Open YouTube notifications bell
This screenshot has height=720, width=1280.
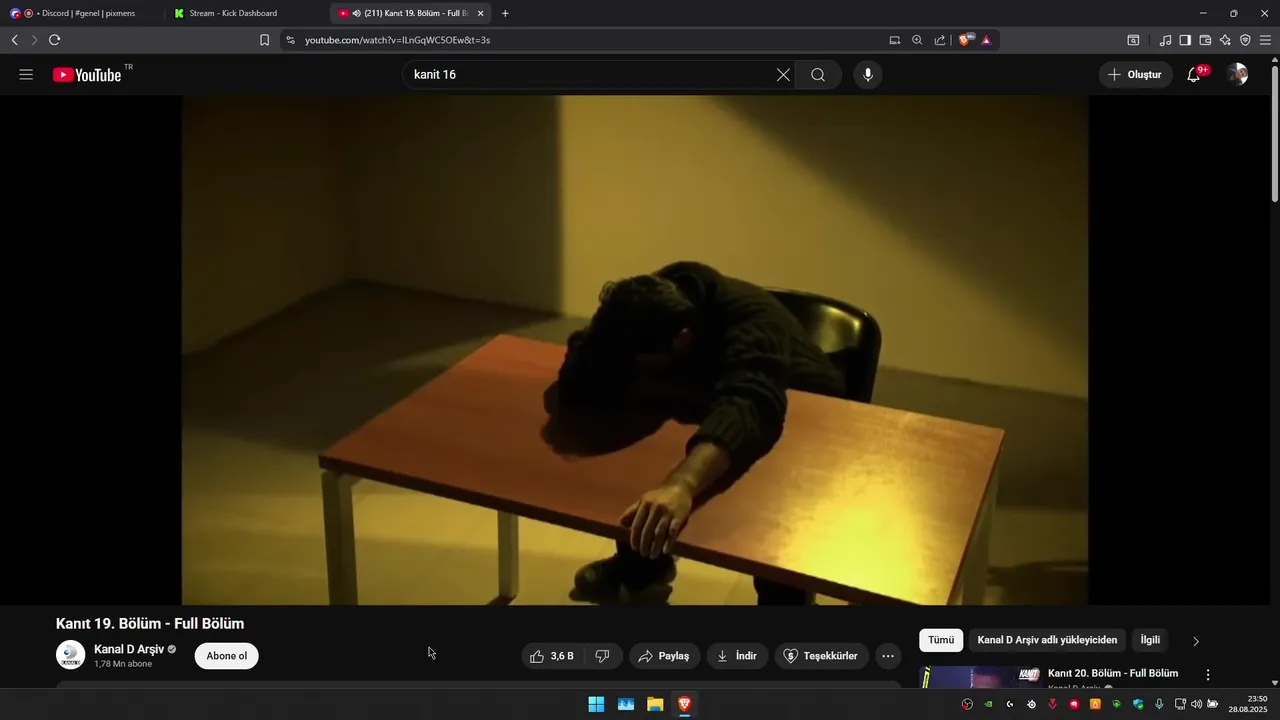(1194, 75)
